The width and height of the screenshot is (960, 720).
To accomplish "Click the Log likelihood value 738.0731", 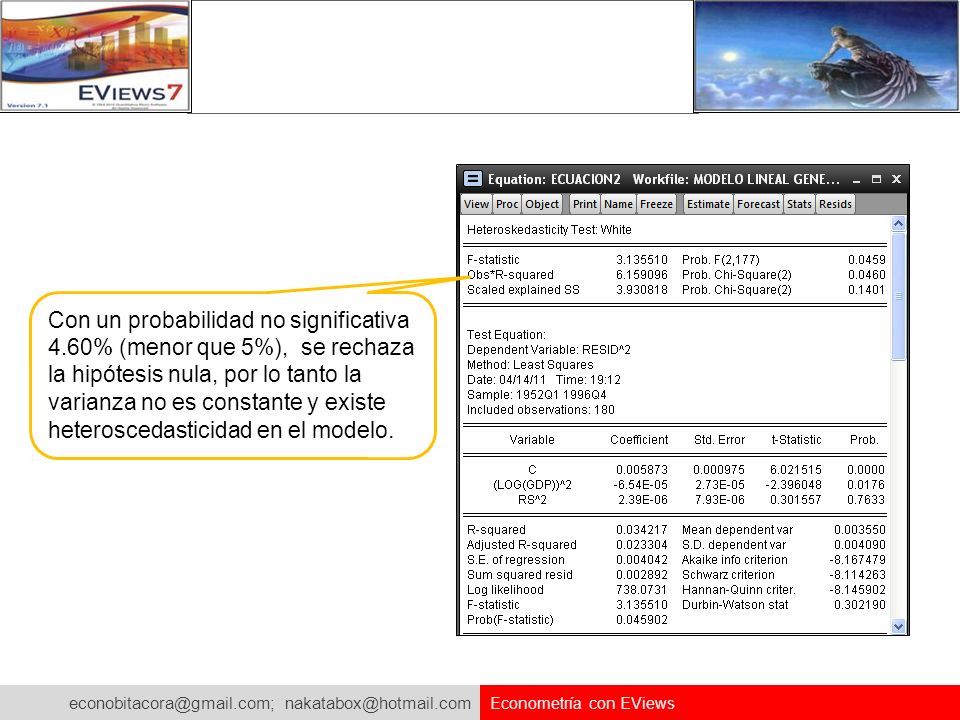I will tap(642, 590).
